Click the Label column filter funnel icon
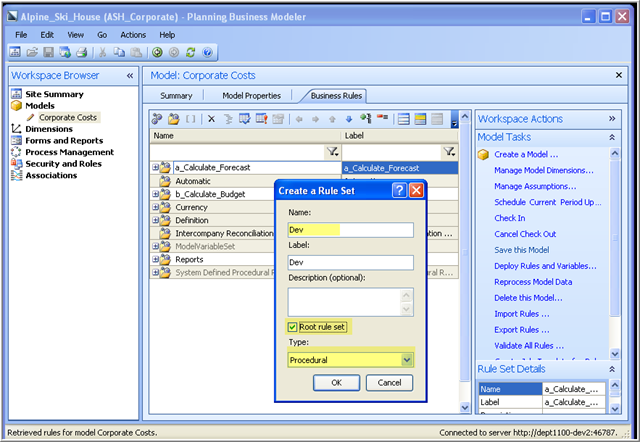Image resolution: width=640 pixels, height=442 pixels. [x=449, y=152]
